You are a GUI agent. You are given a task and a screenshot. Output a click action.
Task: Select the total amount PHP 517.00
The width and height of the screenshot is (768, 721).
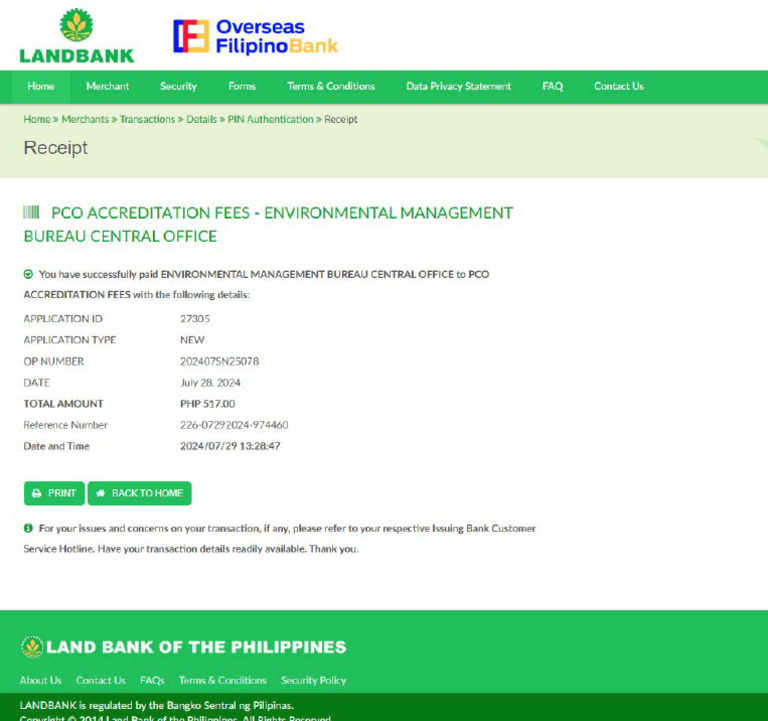pyautogui.click(x=208, y=404)
